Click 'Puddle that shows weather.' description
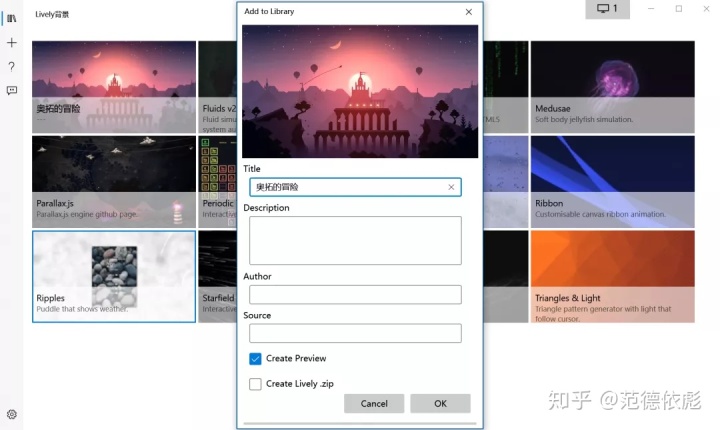The height and width of the screenshot is (430, 720). [x=82, y=309]
